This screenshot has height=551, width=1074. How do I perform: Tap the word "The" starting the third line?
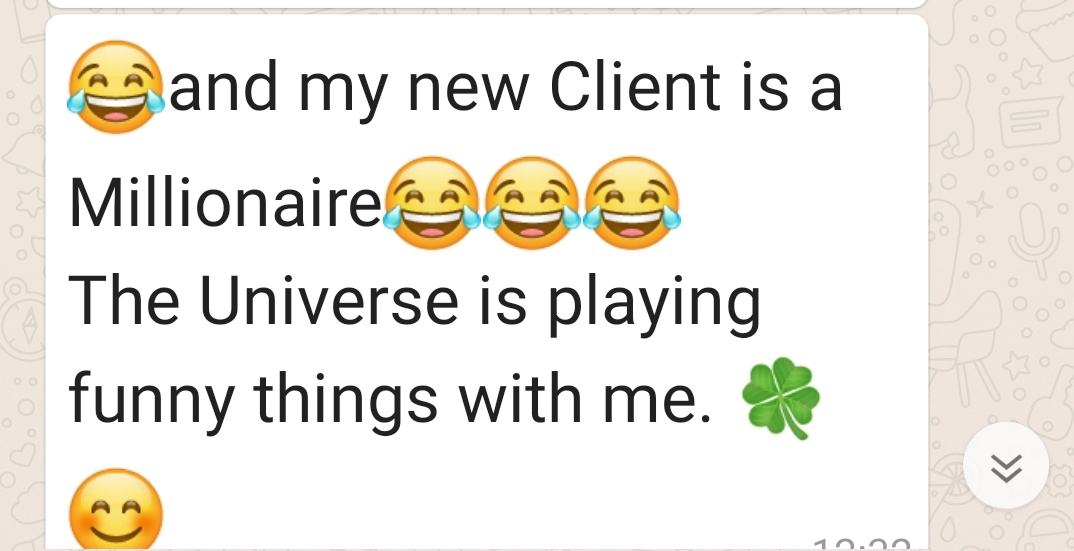125,301
